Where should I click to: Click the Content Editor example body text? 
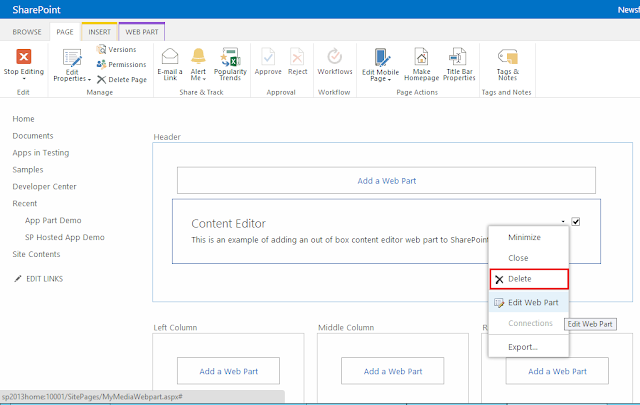(340, 240)
